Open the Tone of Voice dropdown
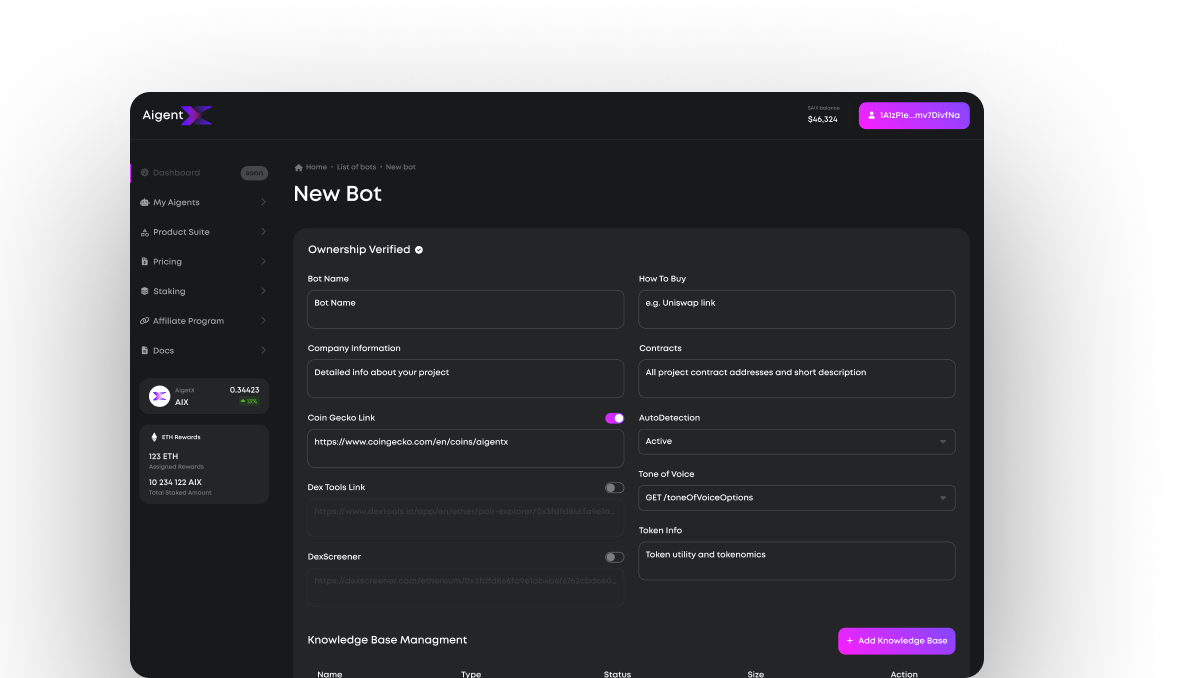This screenshot has width=1192, height=678. [x=796, y=498]
